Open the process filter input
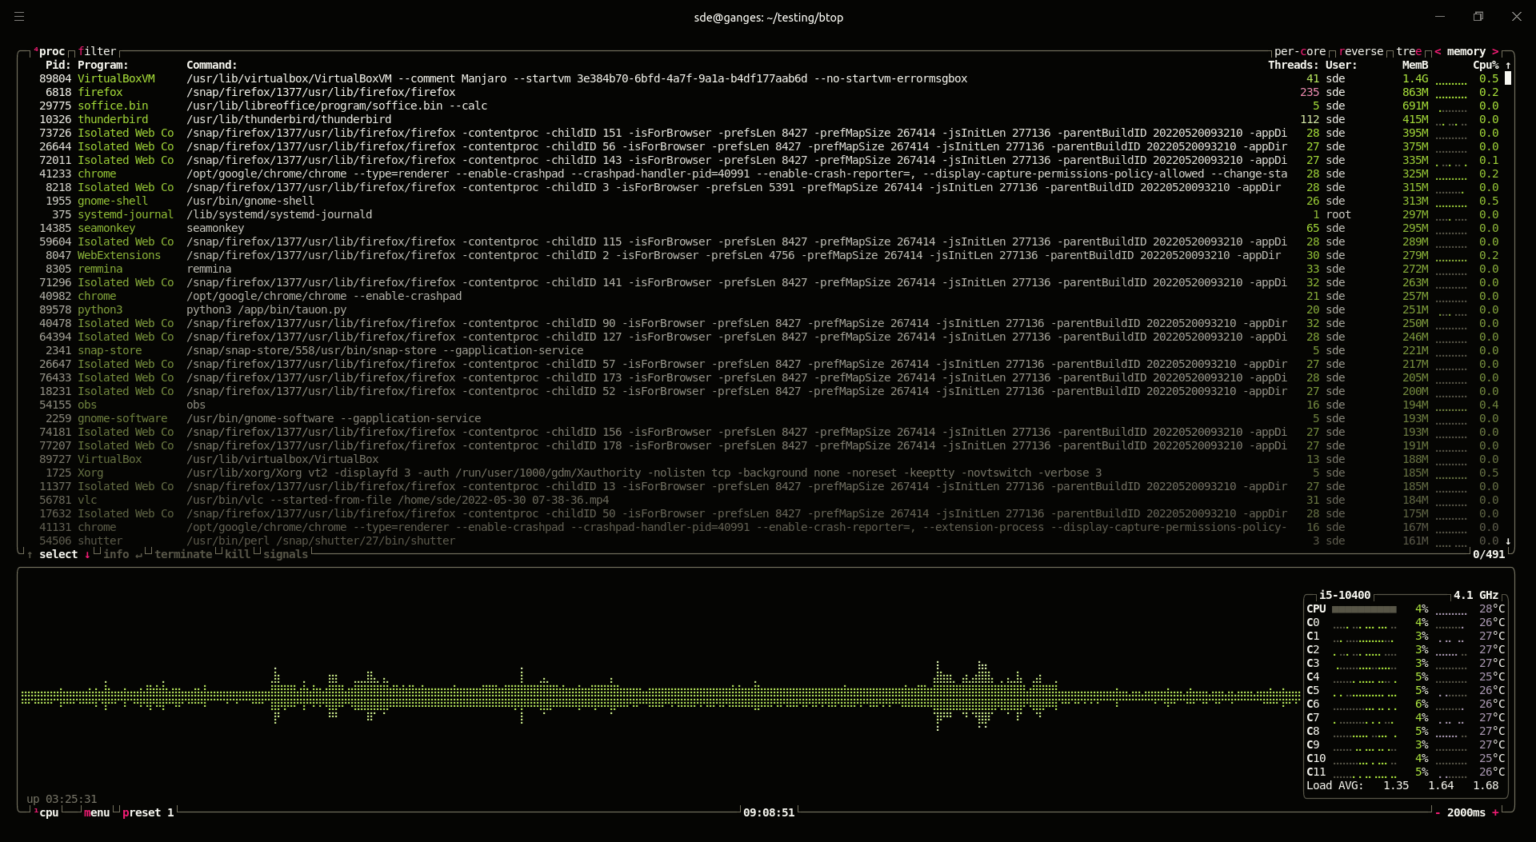Viewport: 1536px width, 842px height. (97, 51)
